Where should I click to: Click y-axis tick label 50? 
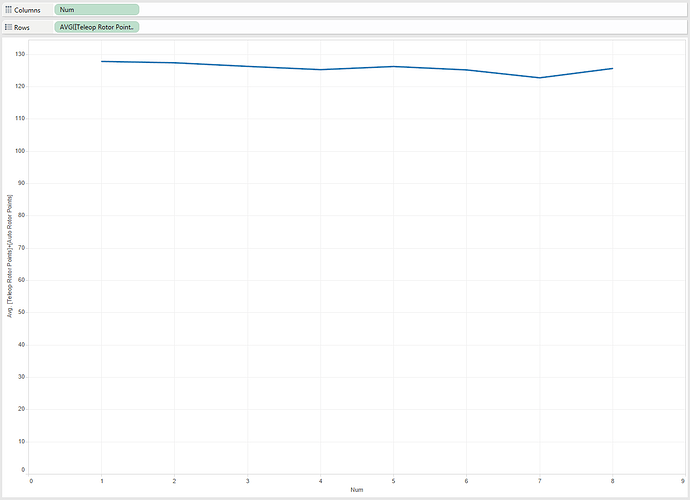(21, 312)
